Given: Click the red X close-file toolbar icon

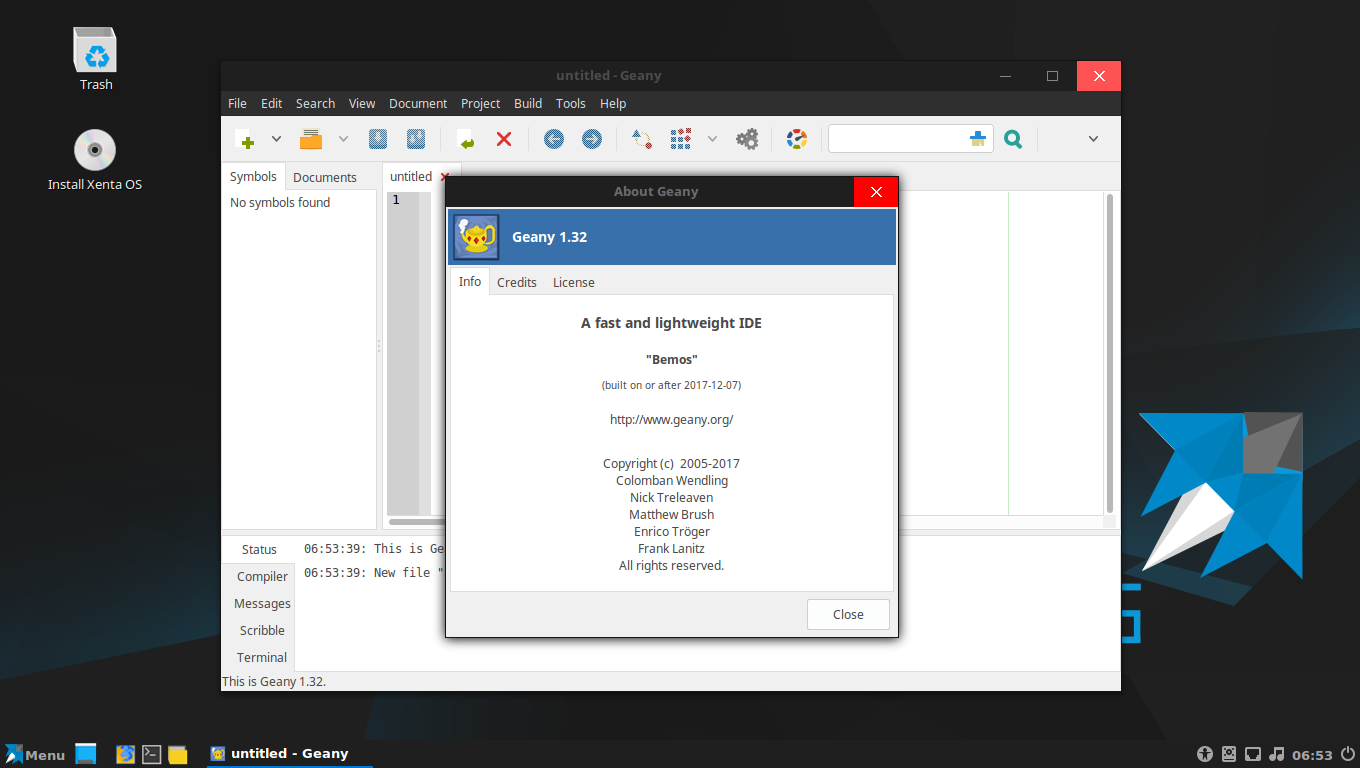Looking at the screenshot, I should tap(504, 139).
